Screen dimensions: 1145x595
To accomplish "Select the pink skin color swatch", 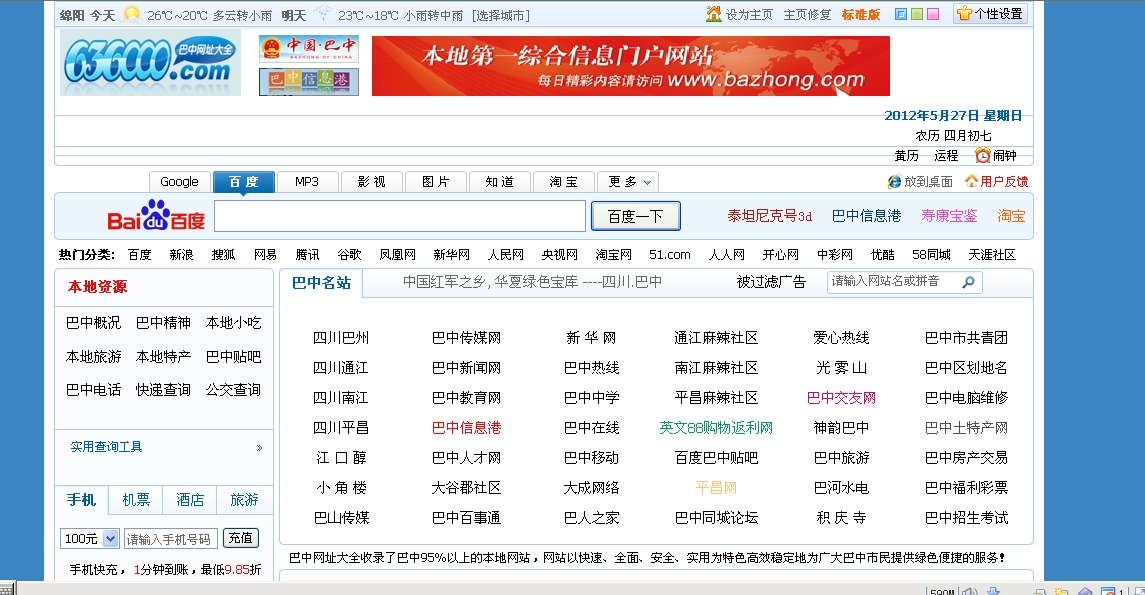I will (x=932, y=13).
